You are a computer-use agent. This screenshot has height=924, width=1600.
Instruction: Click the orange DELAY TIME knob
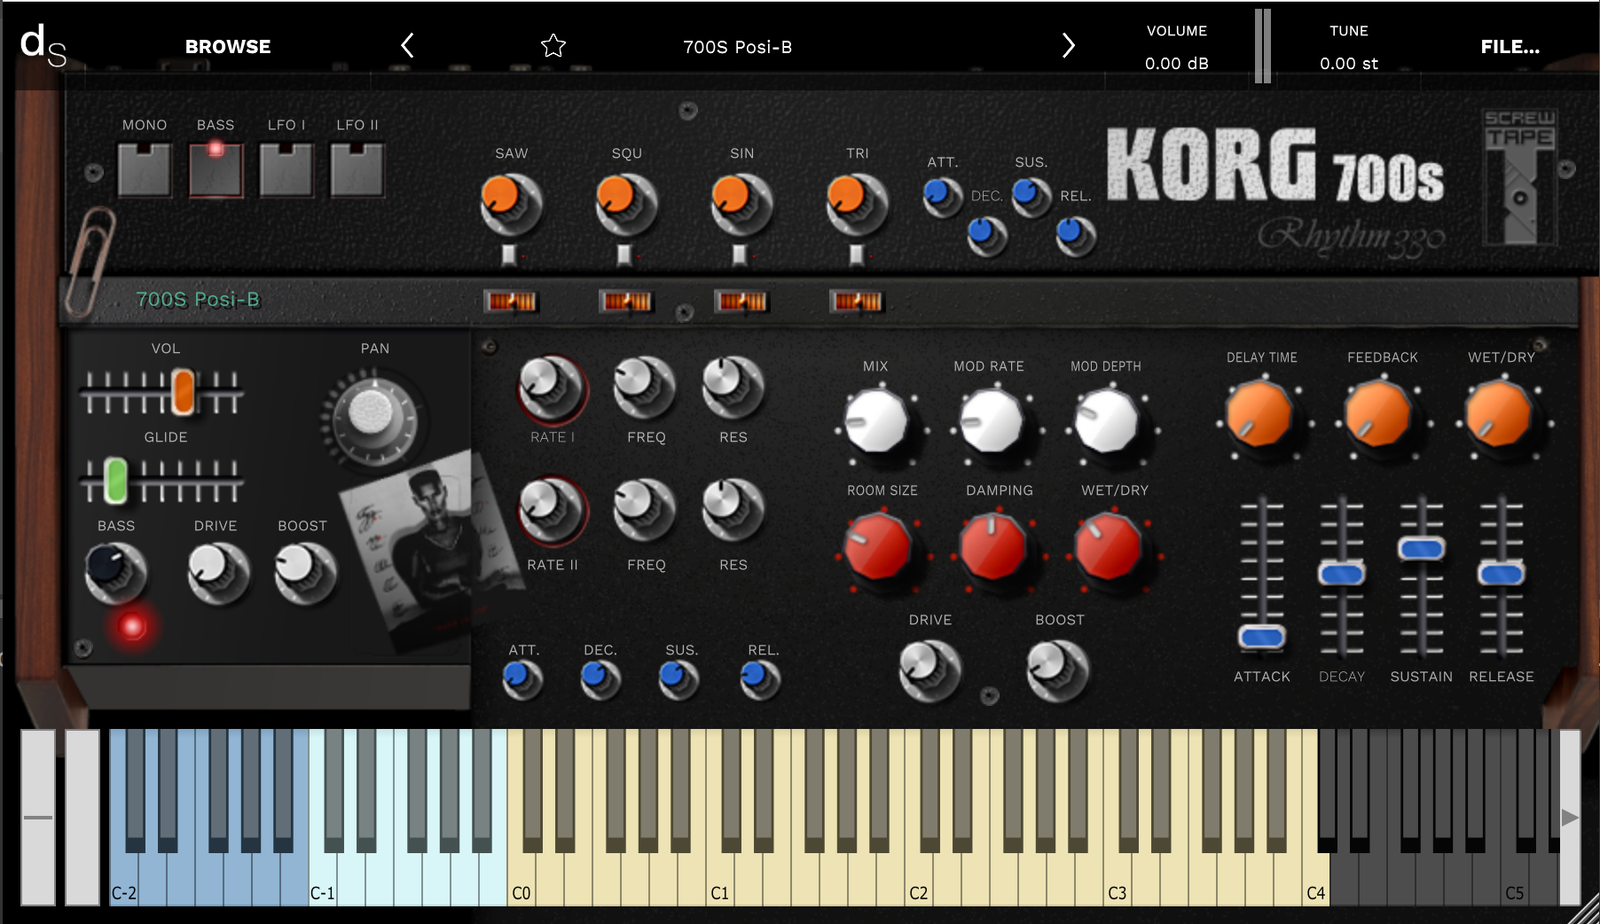pos(1259,413)
